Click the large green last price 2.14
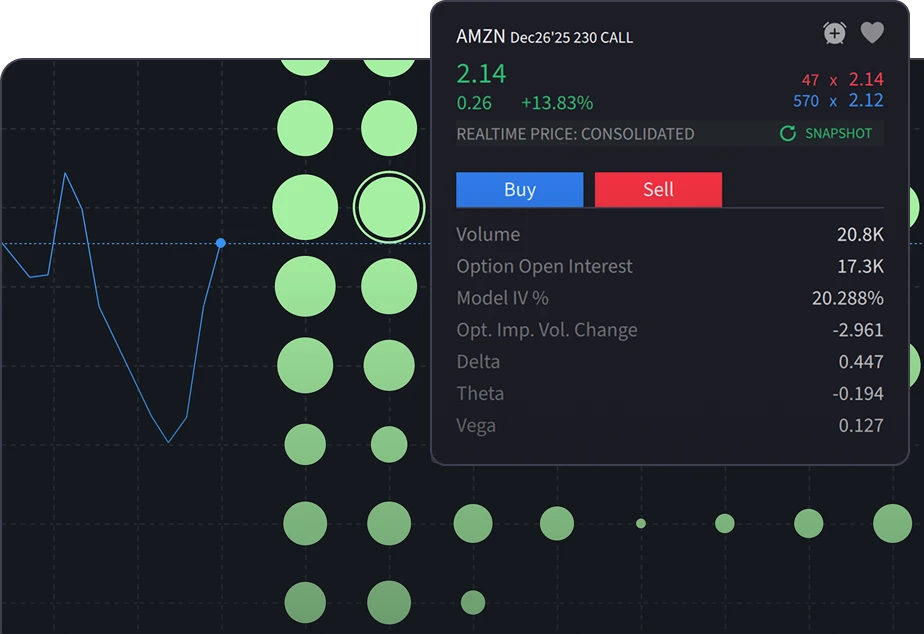The height and width of the screenshot is (634, 924). 481,74
